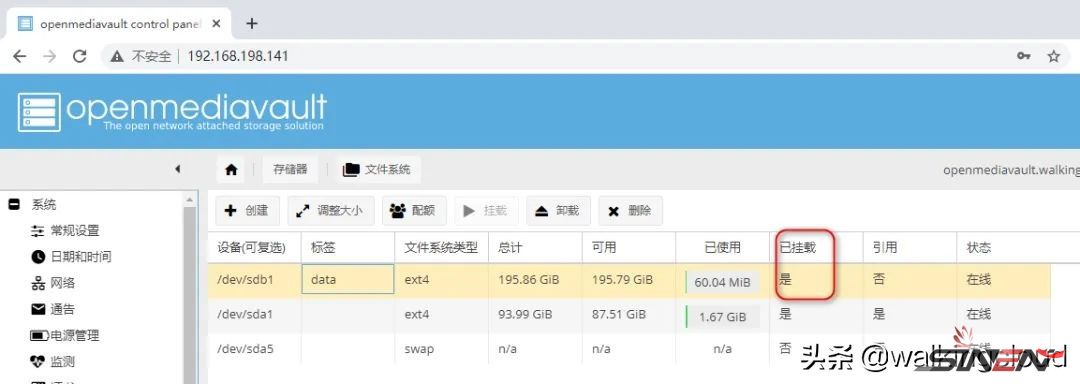Click the sidebar vertical scrollbar thumb
The width and height of the screenshot is (1080, 384).
(x=191, y=295)
